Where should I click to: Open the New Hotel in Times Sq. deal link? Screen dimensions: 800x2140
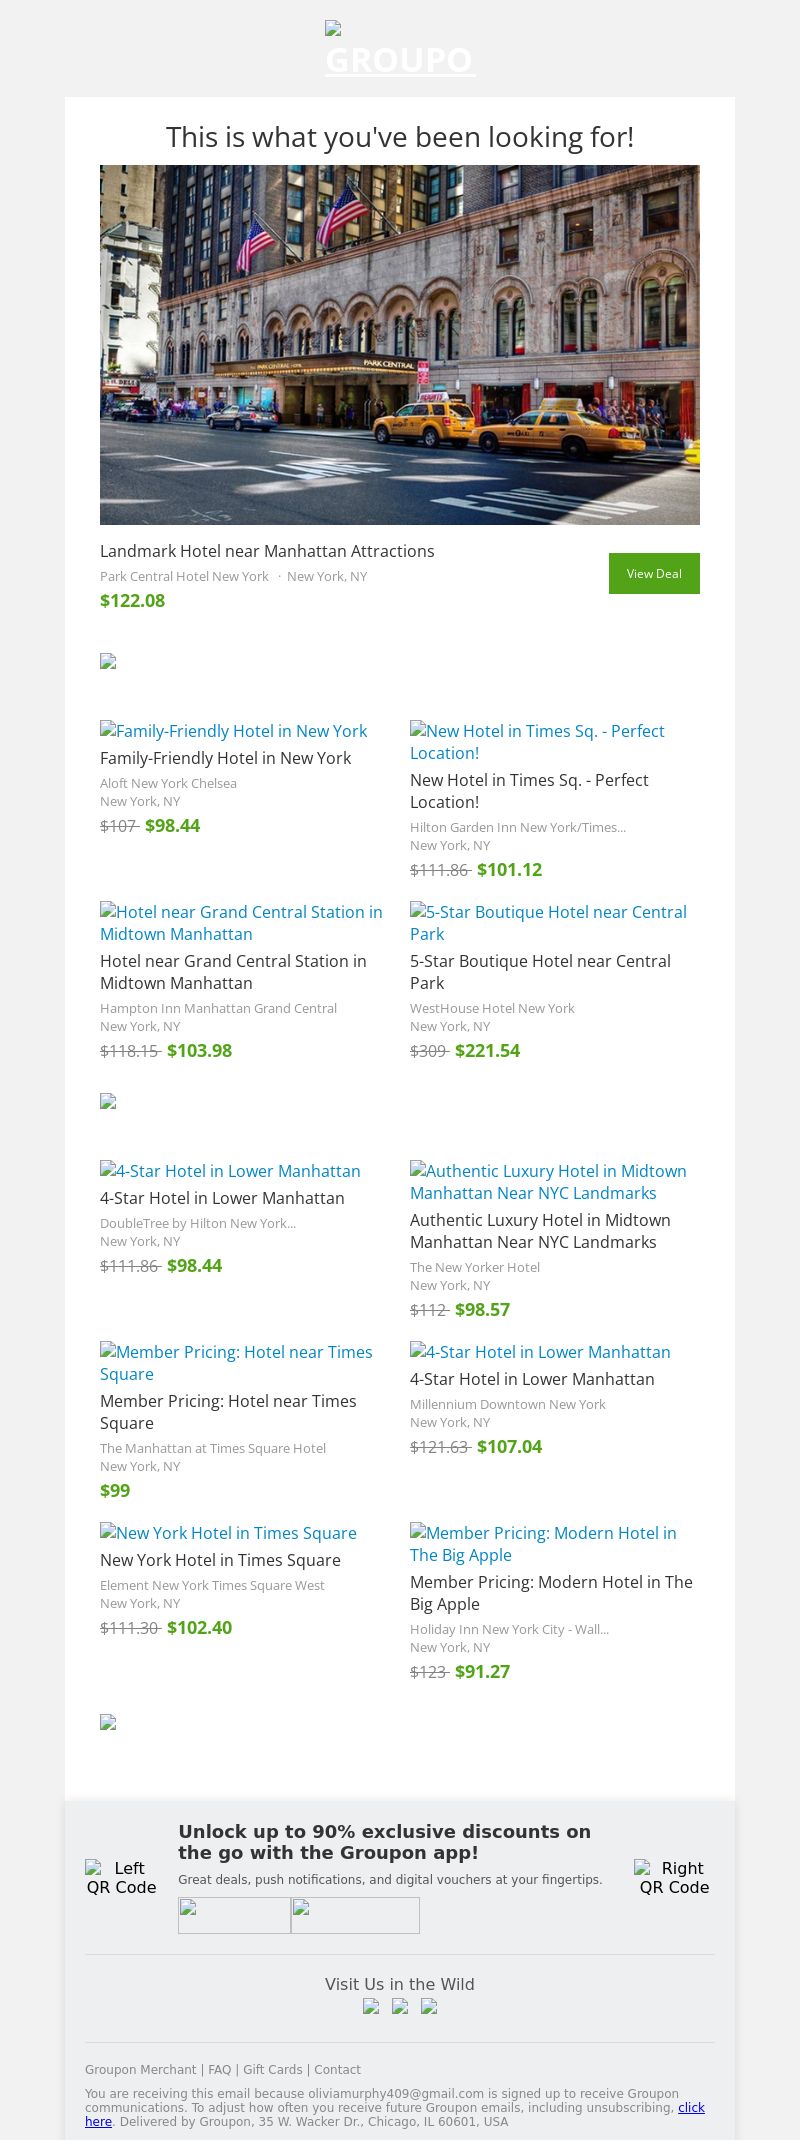click(x=537, y=742)
